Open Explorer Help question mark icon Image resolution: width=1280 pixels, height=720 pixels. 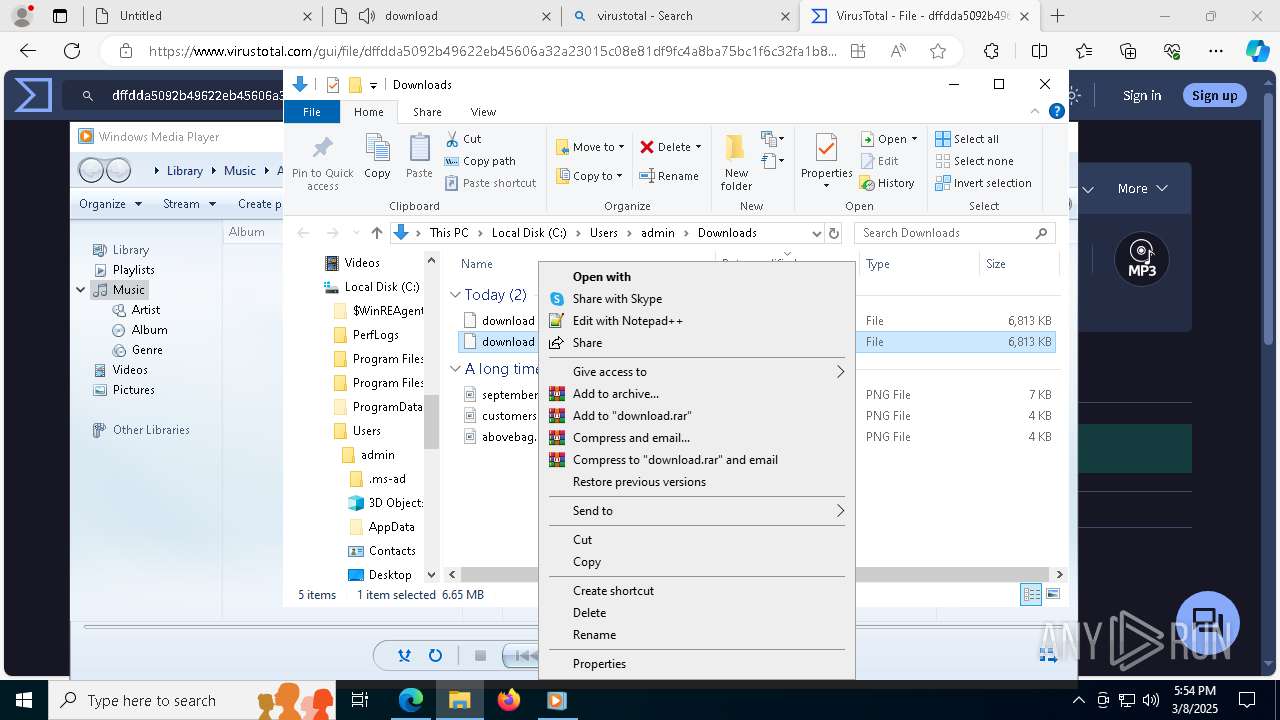pyautogui.click(x=1056, y=111)
